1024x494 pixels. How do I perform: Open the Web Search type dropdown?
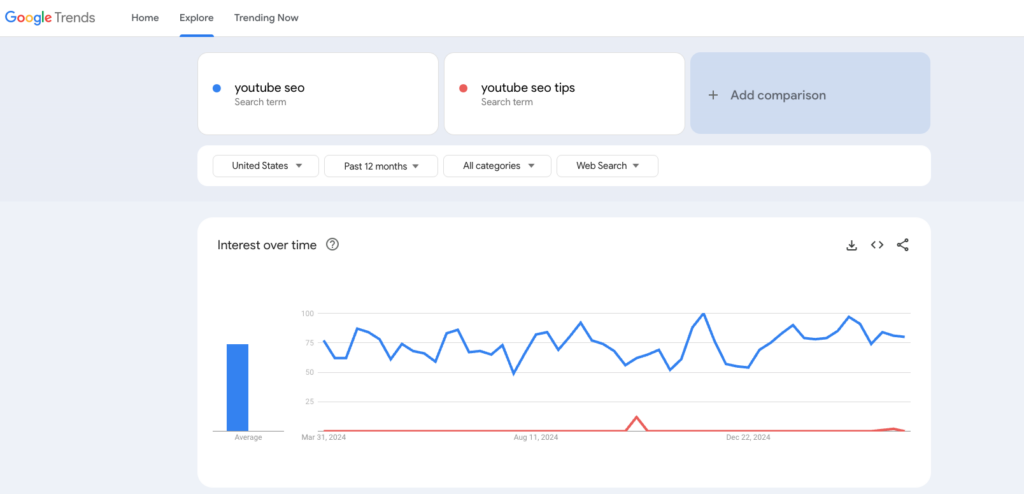coord(607,166)
